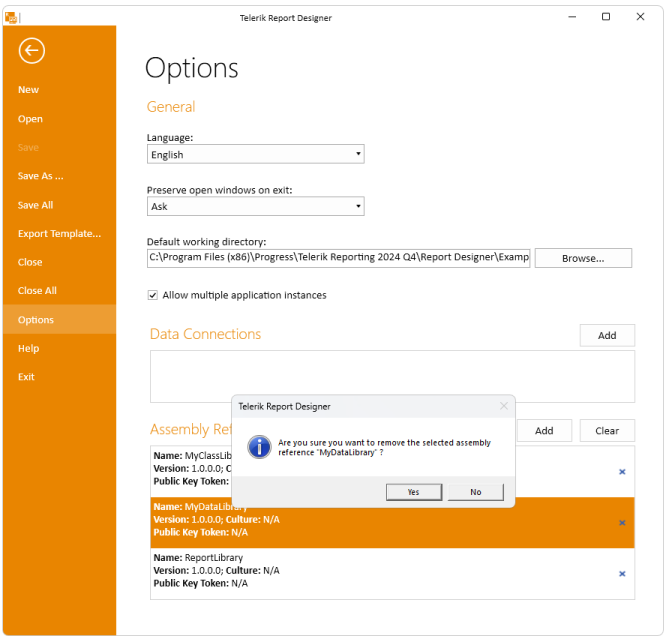Remove ReportLibrary assembly via its blue X
667x642 pixels.
pos(622,574)
